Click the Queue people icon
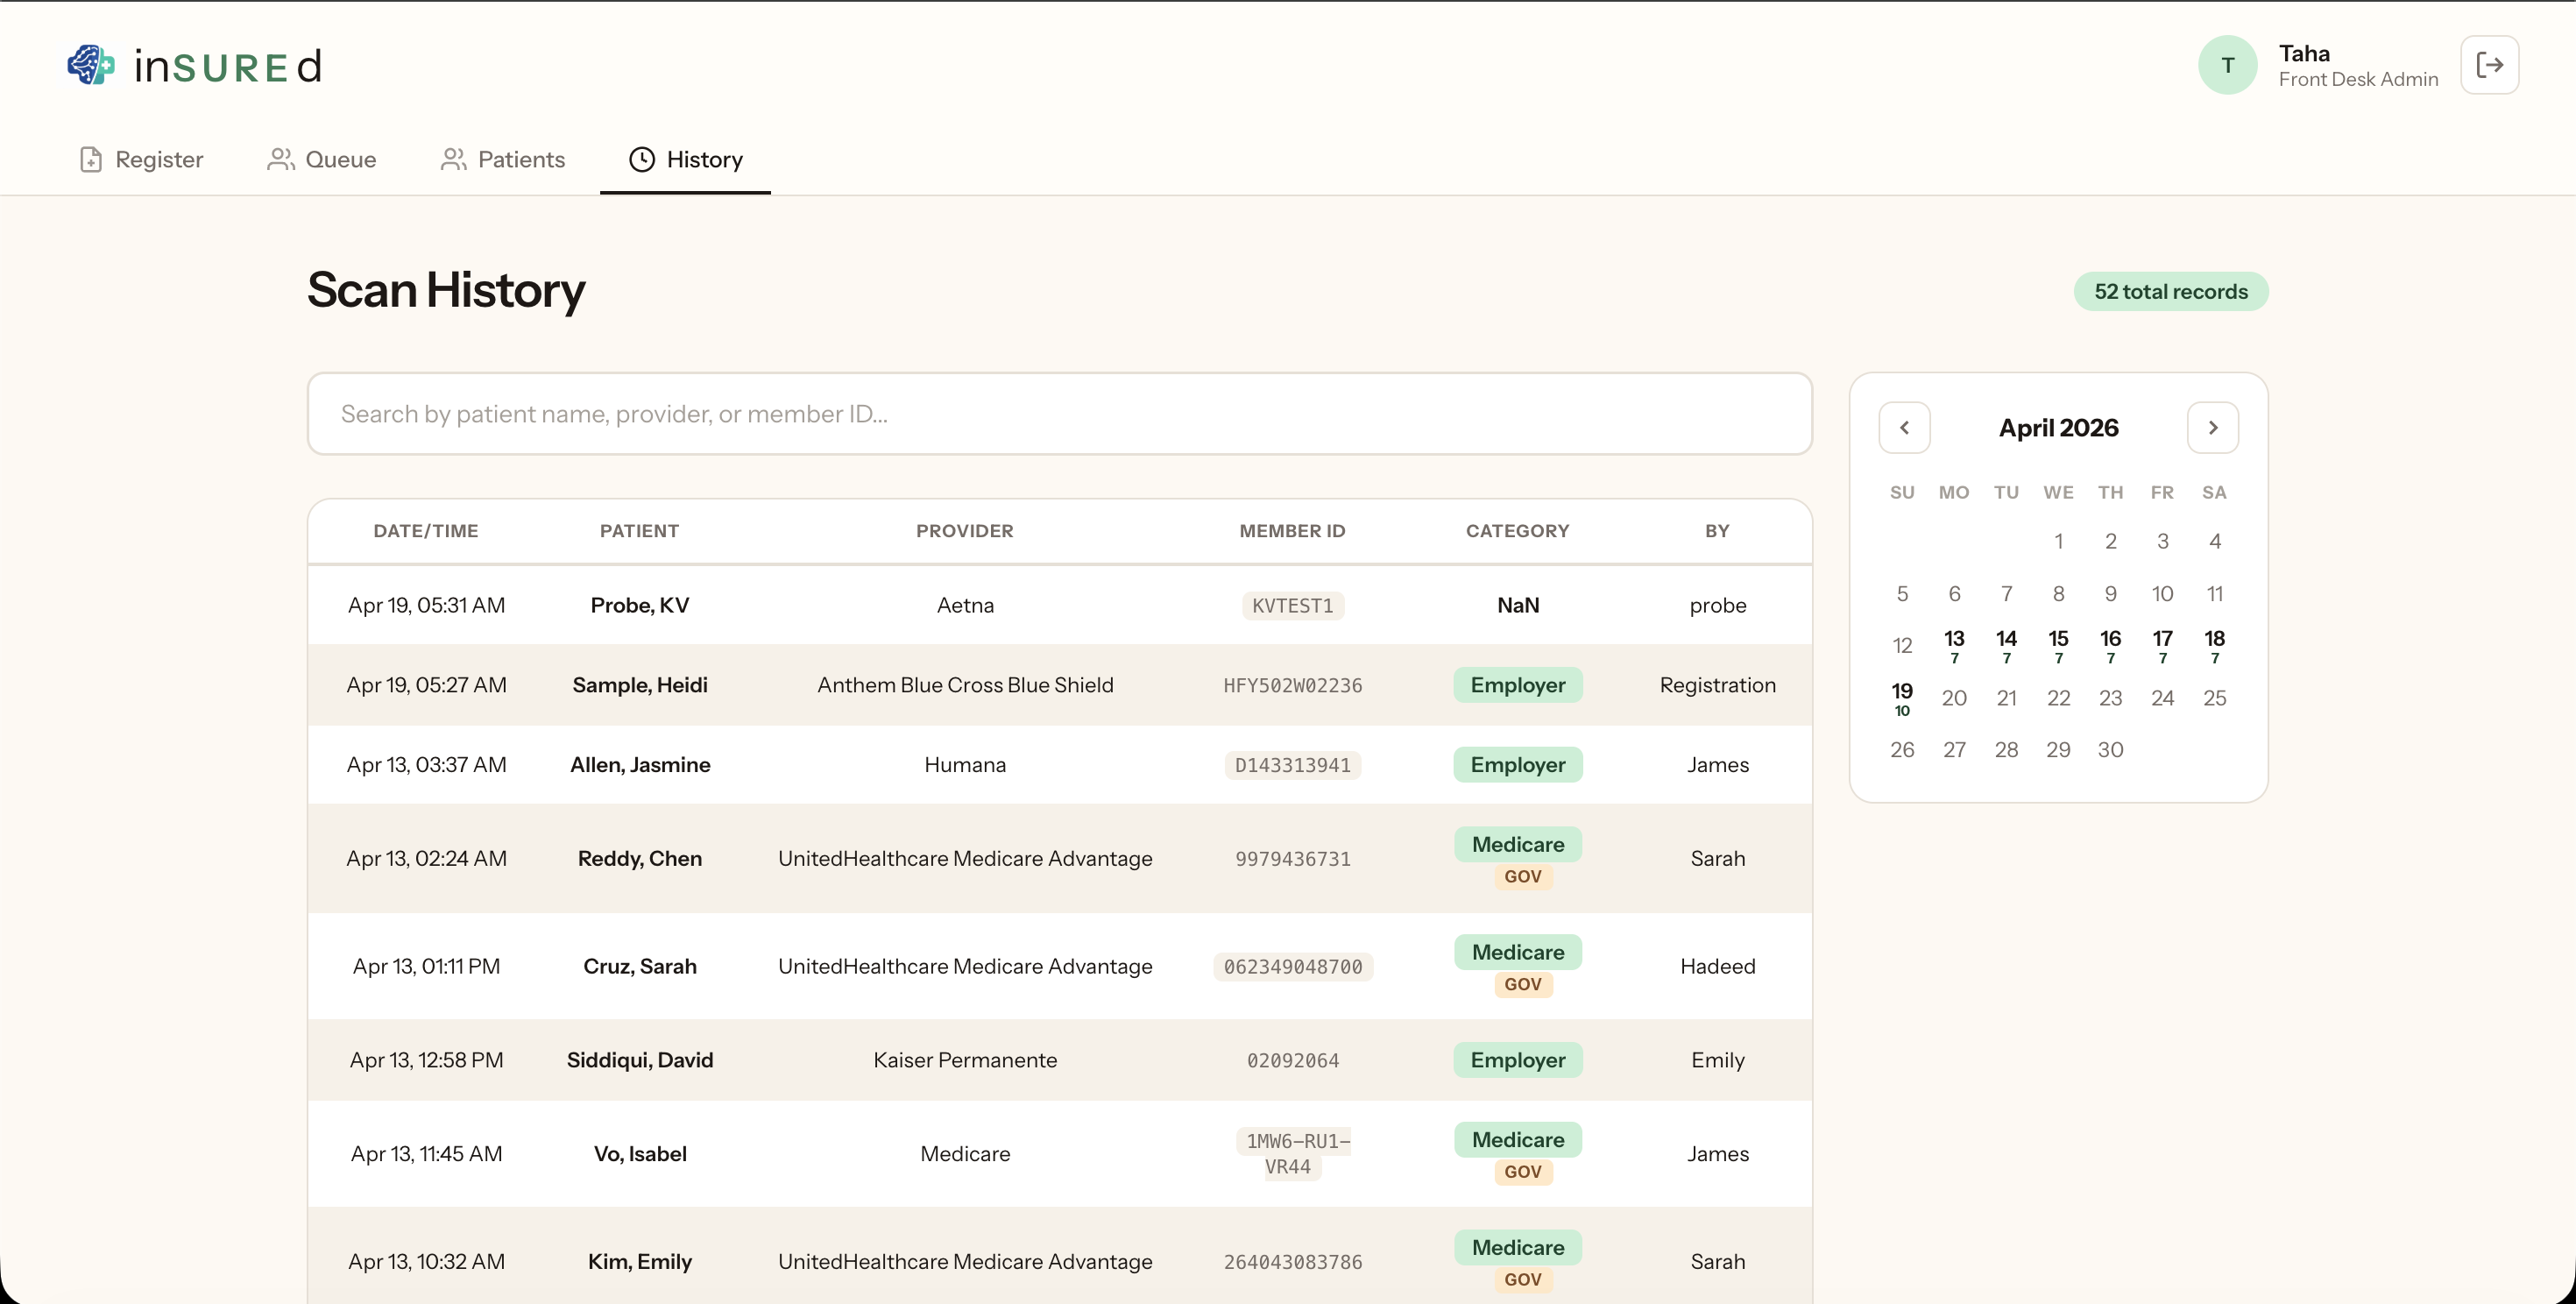Image resolution: width=2576 pixels, height=1304 pixels. (x=280, y=160)
